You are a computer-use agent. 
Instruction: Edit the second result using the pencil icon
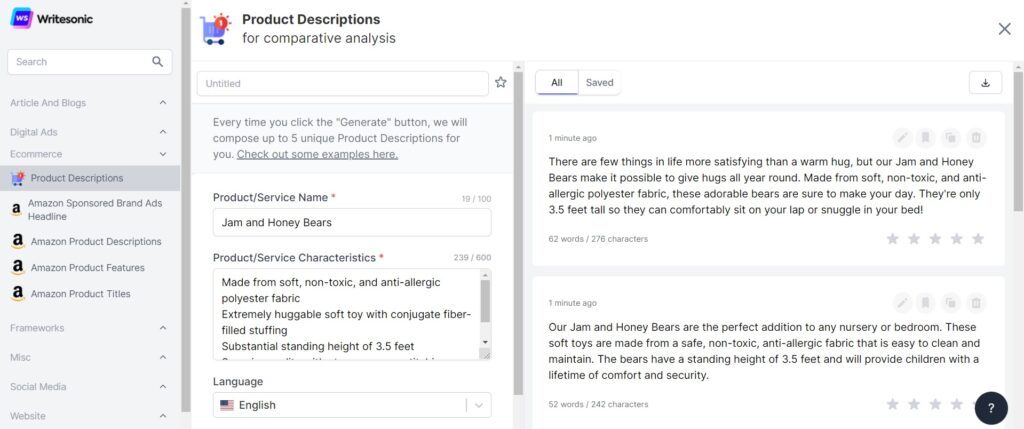pos(902,302)
